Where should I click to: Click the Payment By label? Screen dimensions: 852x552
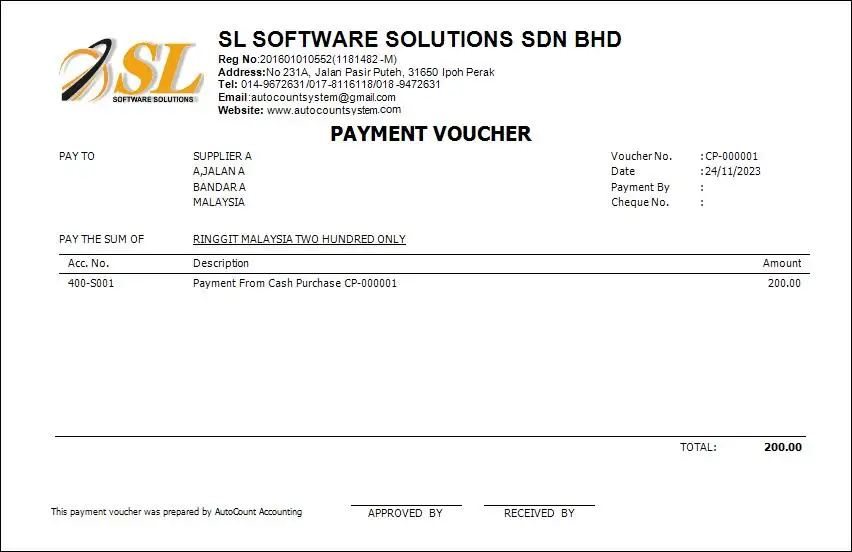640,187
